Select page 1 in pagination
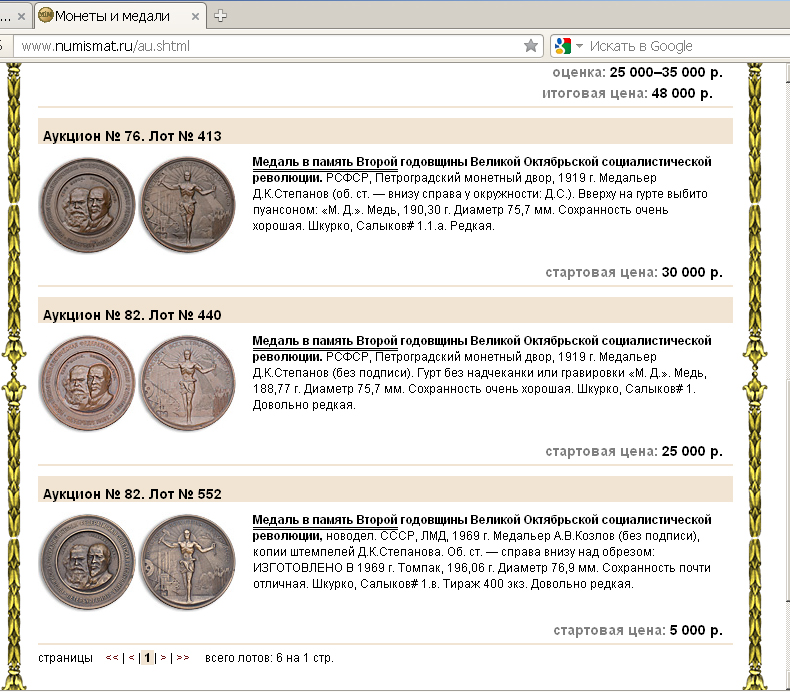The height and width of the screenshot is (692, 790). (147, 658)
